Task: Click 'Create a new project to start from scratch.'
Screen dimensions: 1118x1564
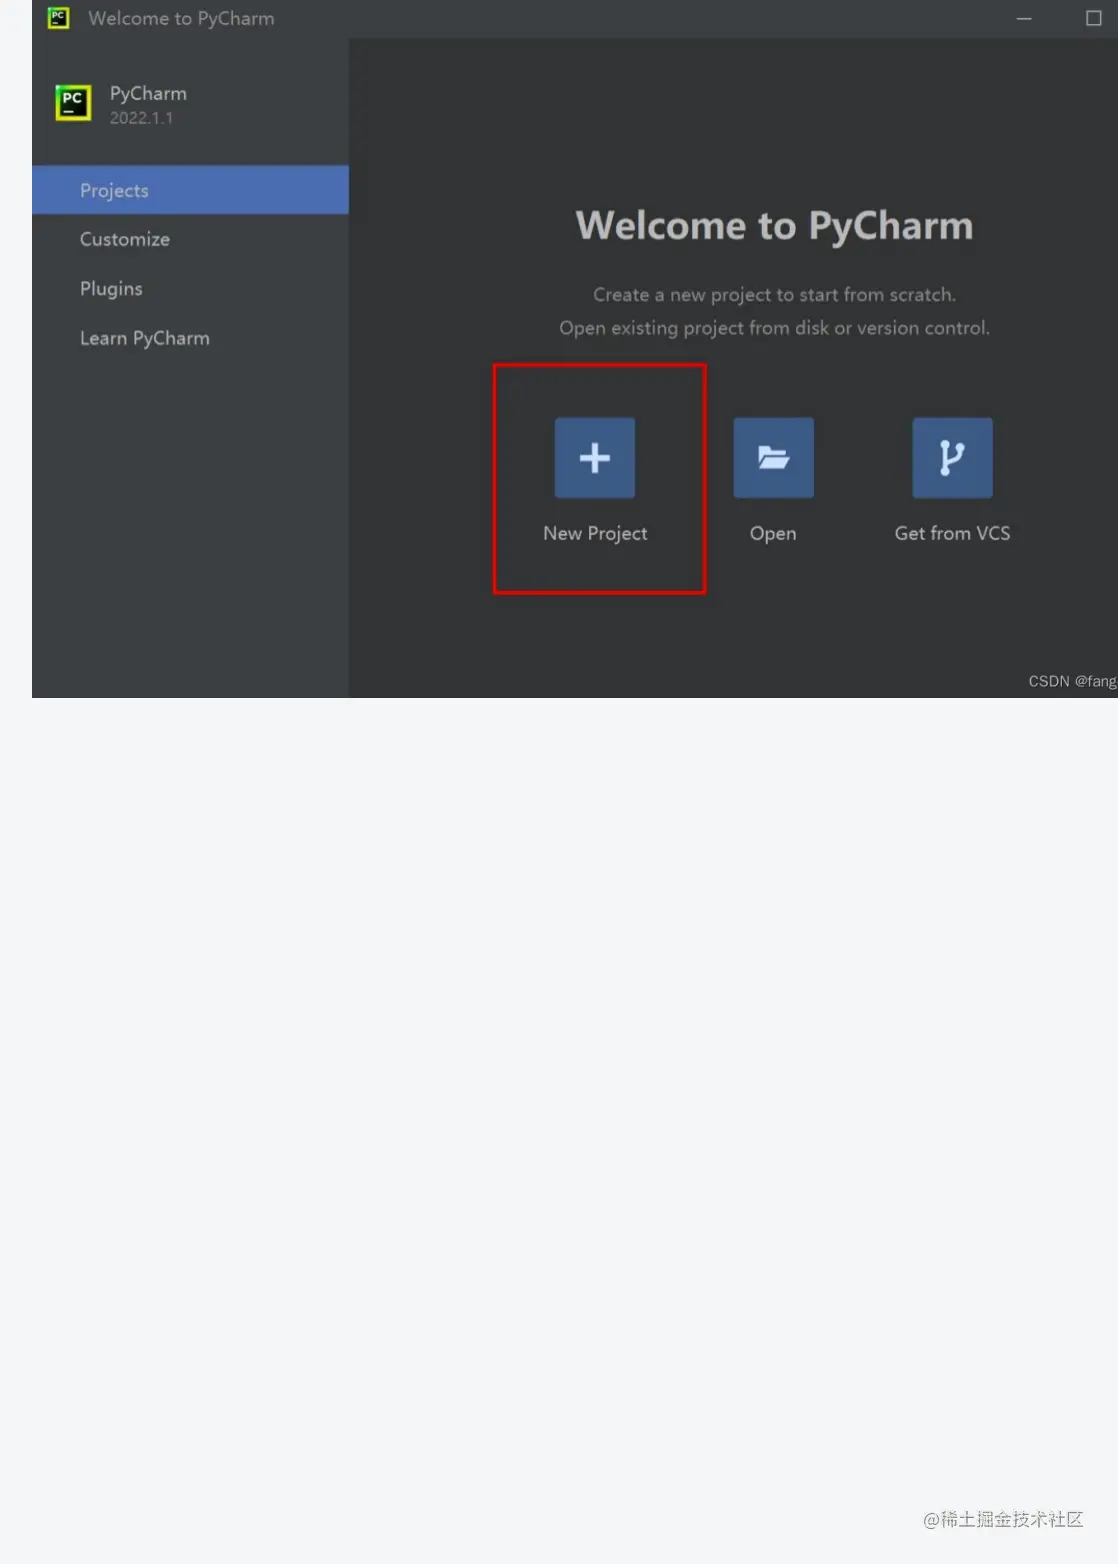Action: pyautogui.click(x=774, y=295)
